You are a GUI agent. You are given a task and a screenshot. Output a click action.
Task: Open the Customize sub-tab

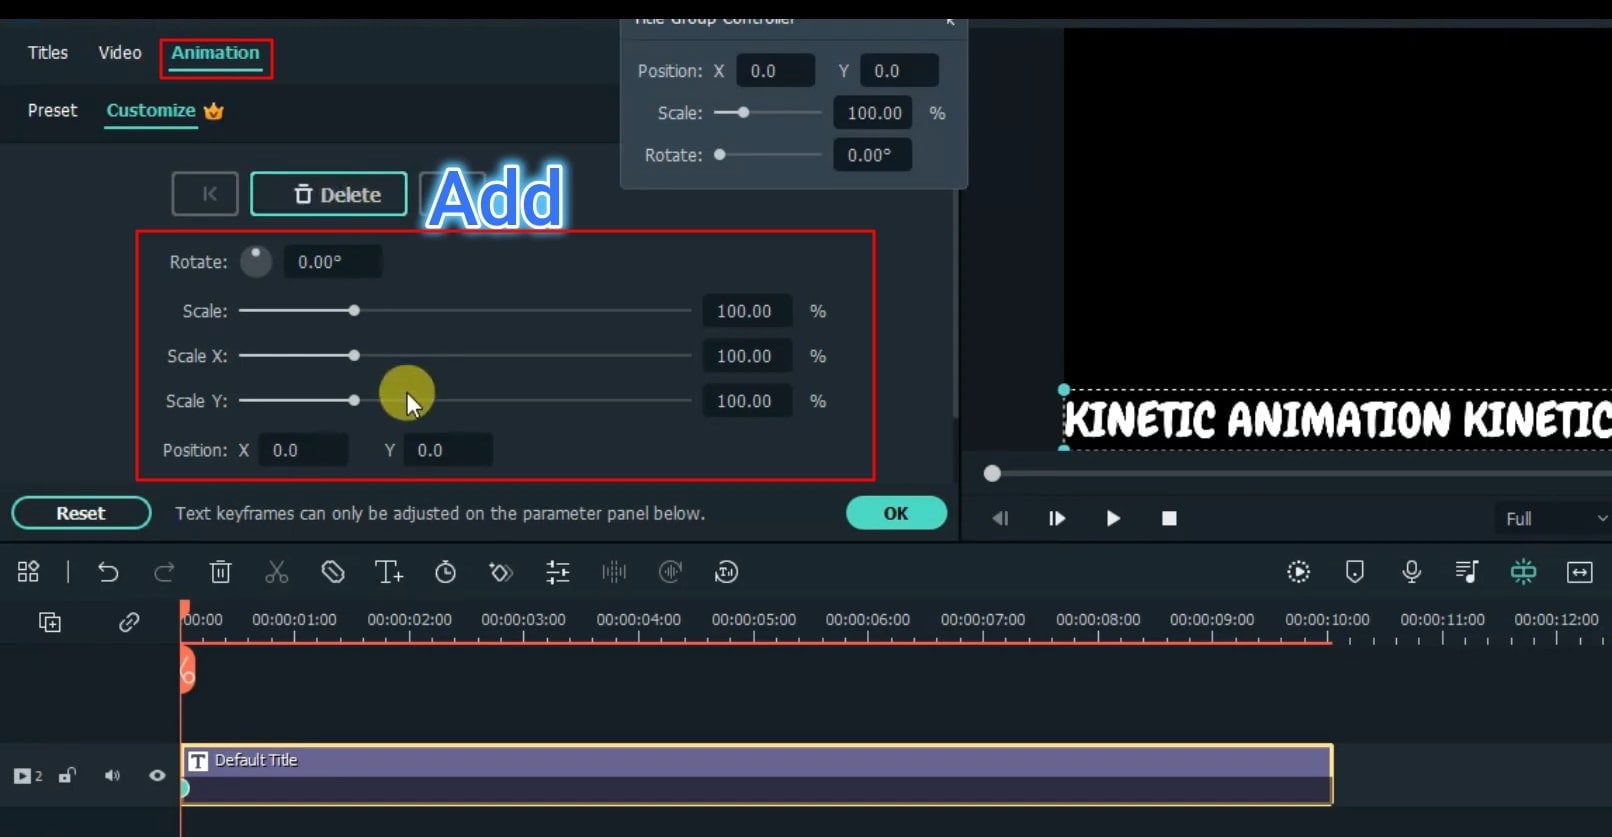(x=151, y=111)
